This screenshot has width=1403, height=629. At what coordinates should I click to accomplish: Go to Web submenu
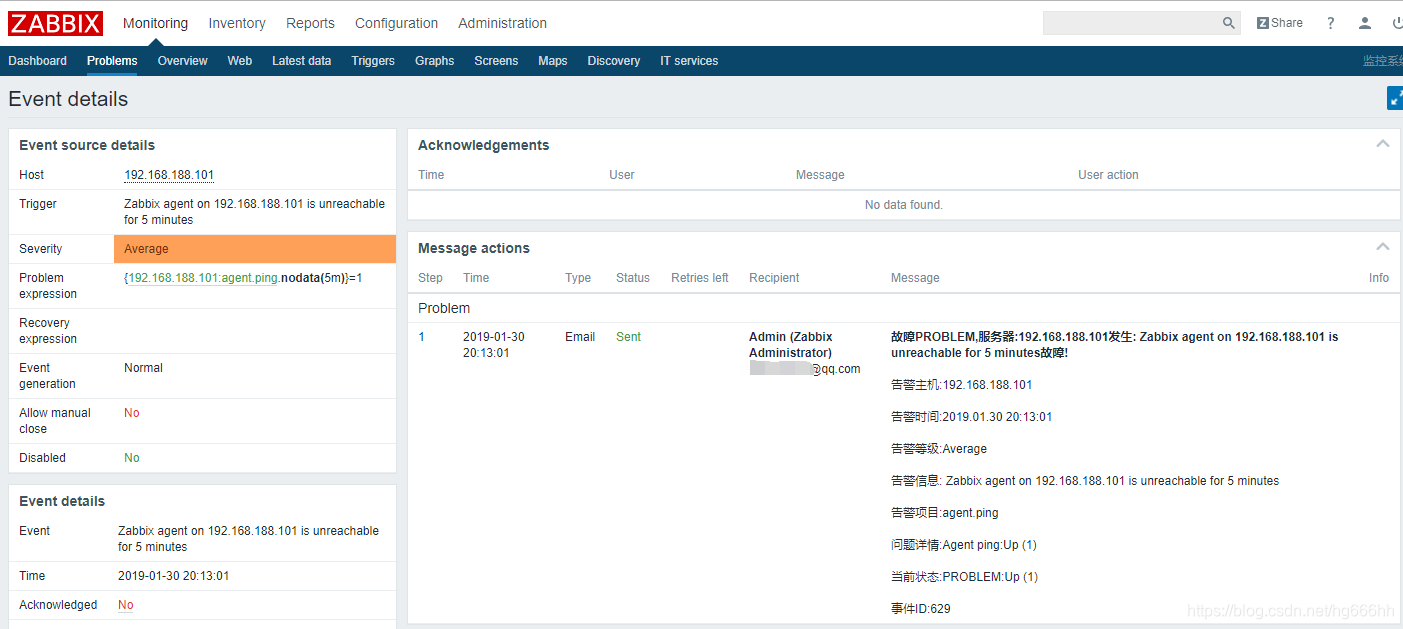pos(240,61)
